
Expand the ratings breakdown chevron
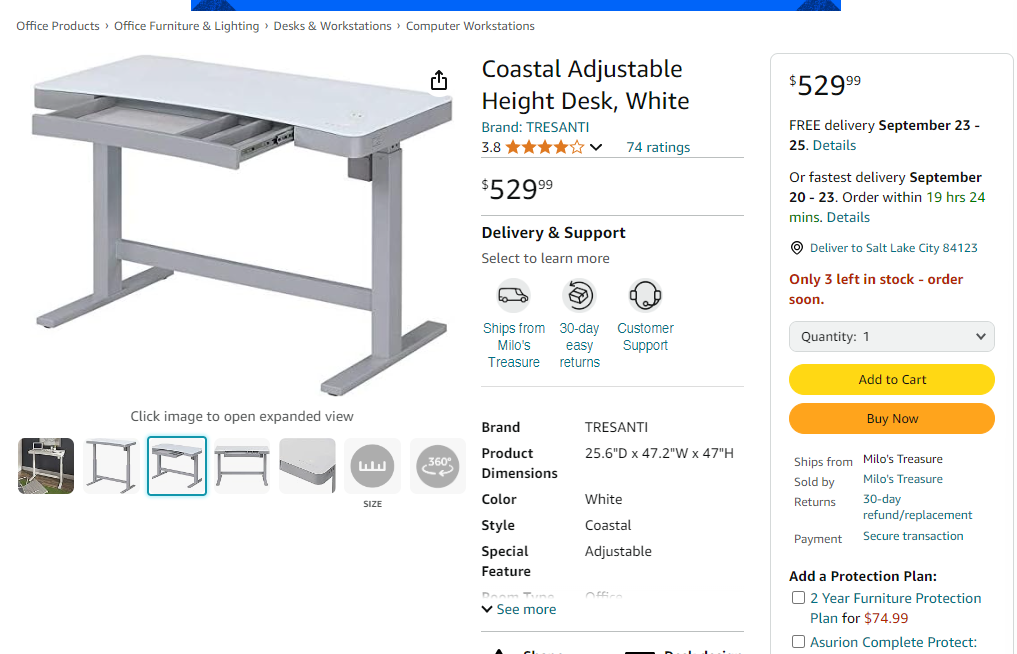click(596, 146)
